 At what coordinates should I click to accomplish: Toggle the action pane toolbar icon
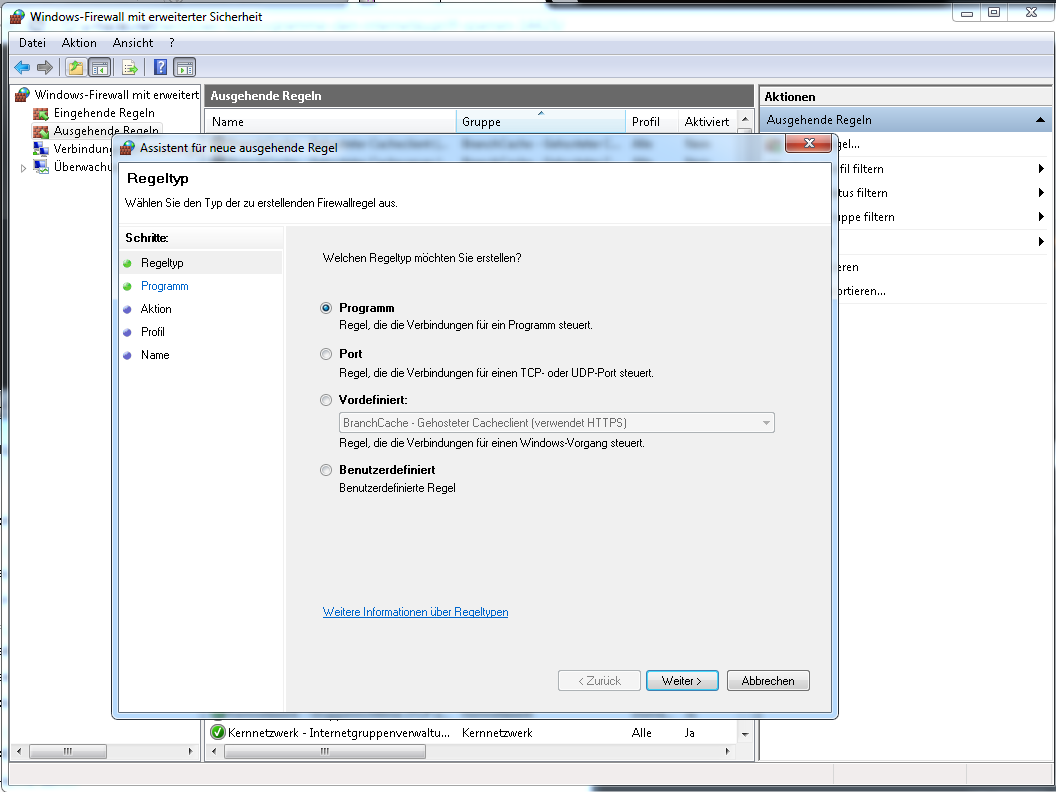pyautogui.click(x=184, y=68)
